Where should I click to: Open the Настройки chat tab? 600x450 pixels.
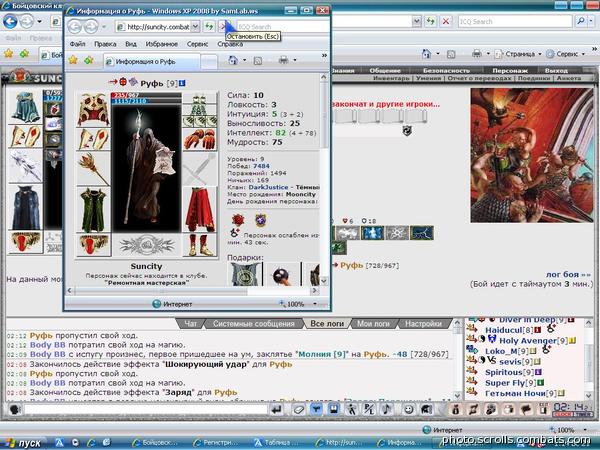pos(423,324)
